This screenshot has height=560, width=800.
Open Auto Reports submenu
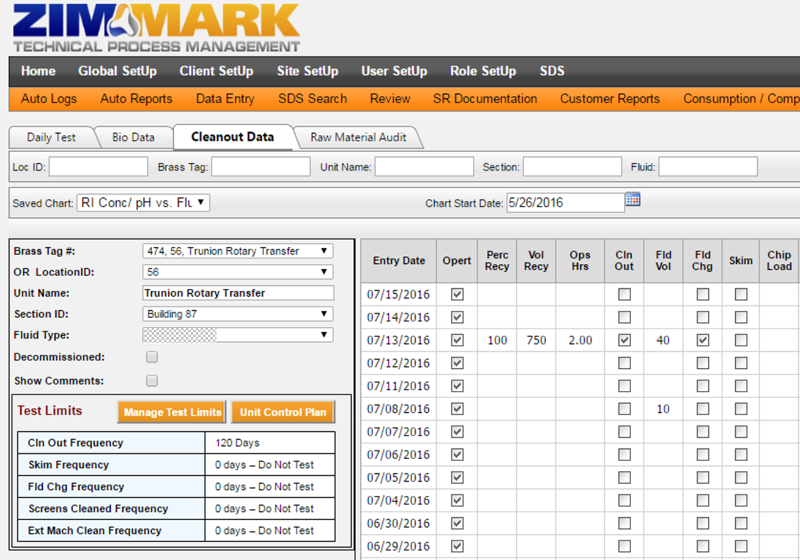click(x=136, y=98)
